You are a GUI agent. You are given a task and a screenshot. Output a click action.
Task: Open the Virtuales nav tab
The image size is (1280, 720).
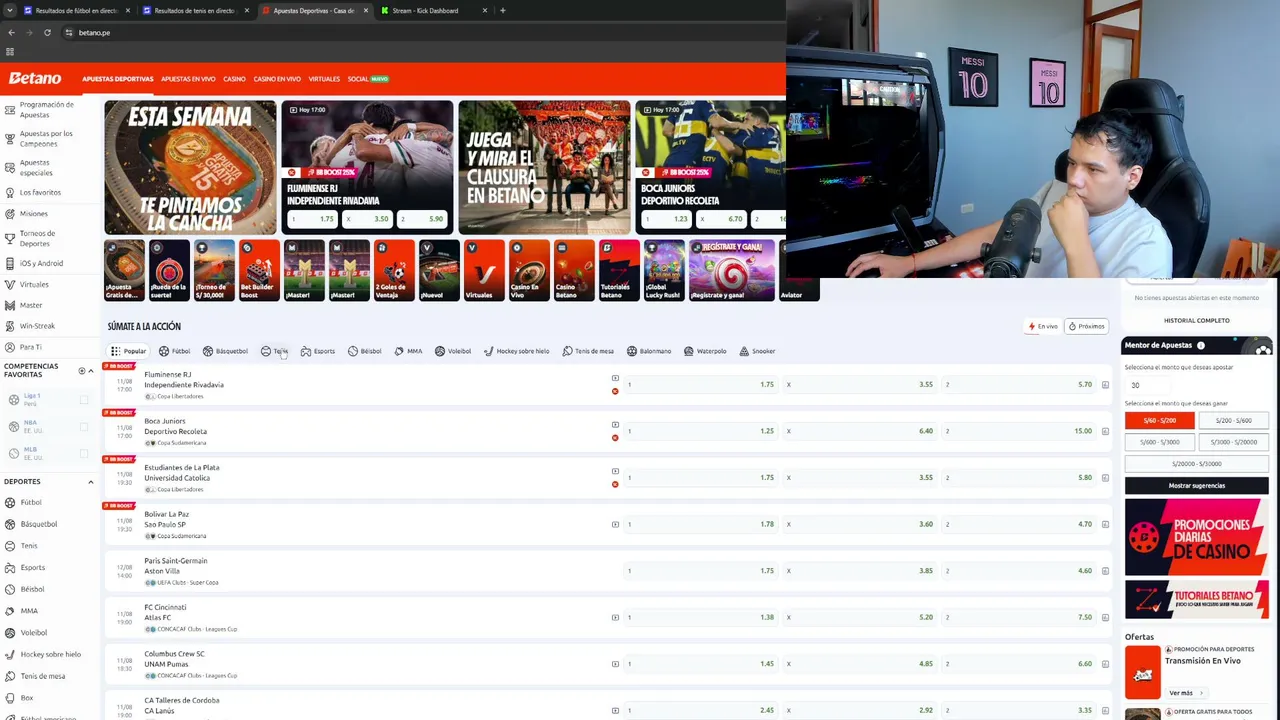(324, 79)
